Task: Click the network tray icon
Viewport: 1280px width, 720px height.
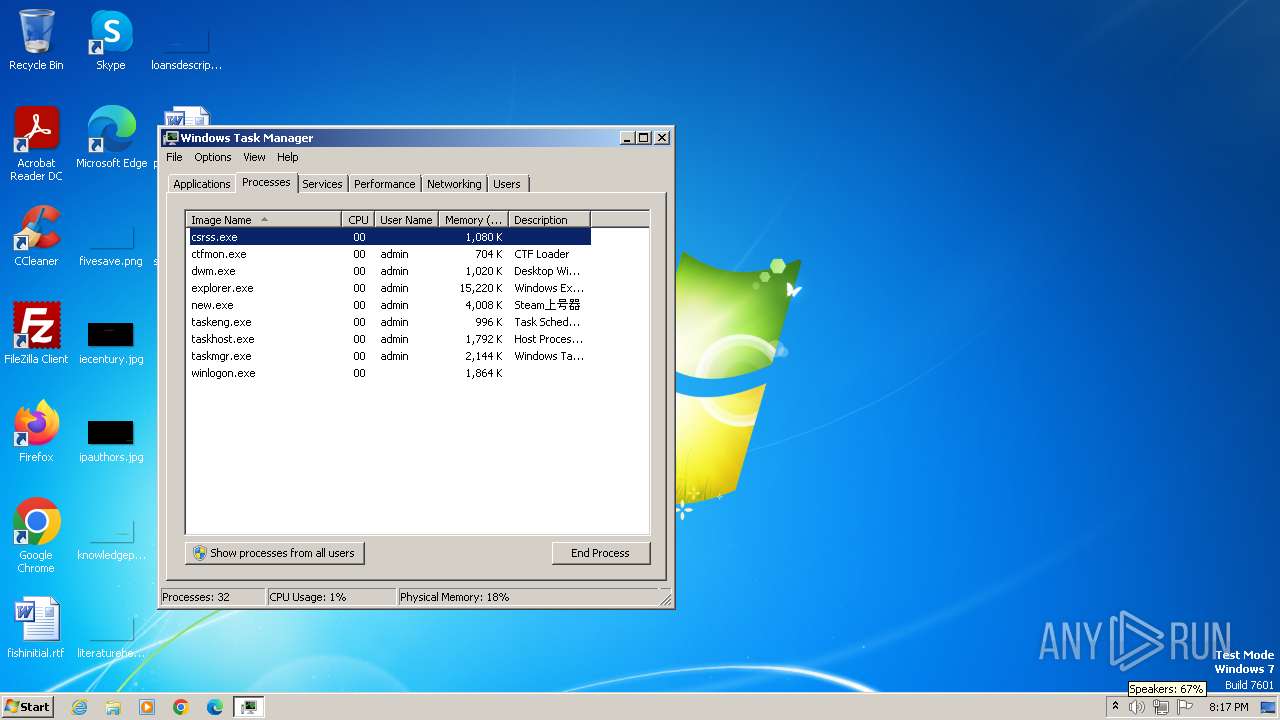Action: pos(1161,707)
